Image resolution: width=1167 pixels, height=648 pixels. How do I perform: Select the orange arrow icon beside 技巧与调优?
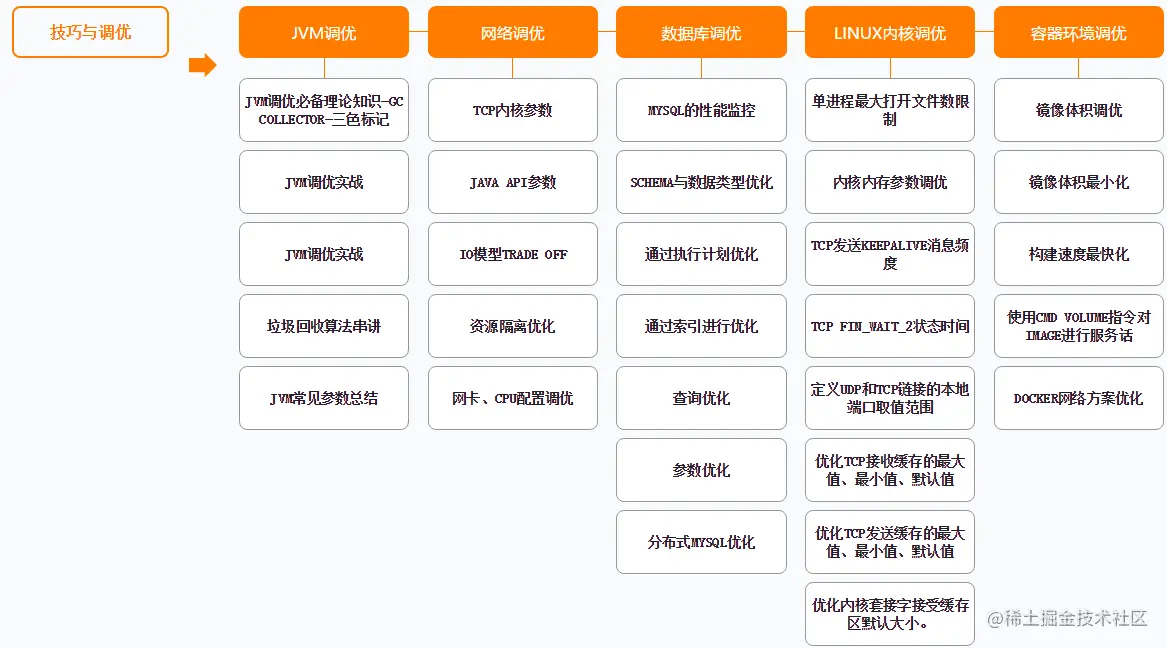coord(201,65)
